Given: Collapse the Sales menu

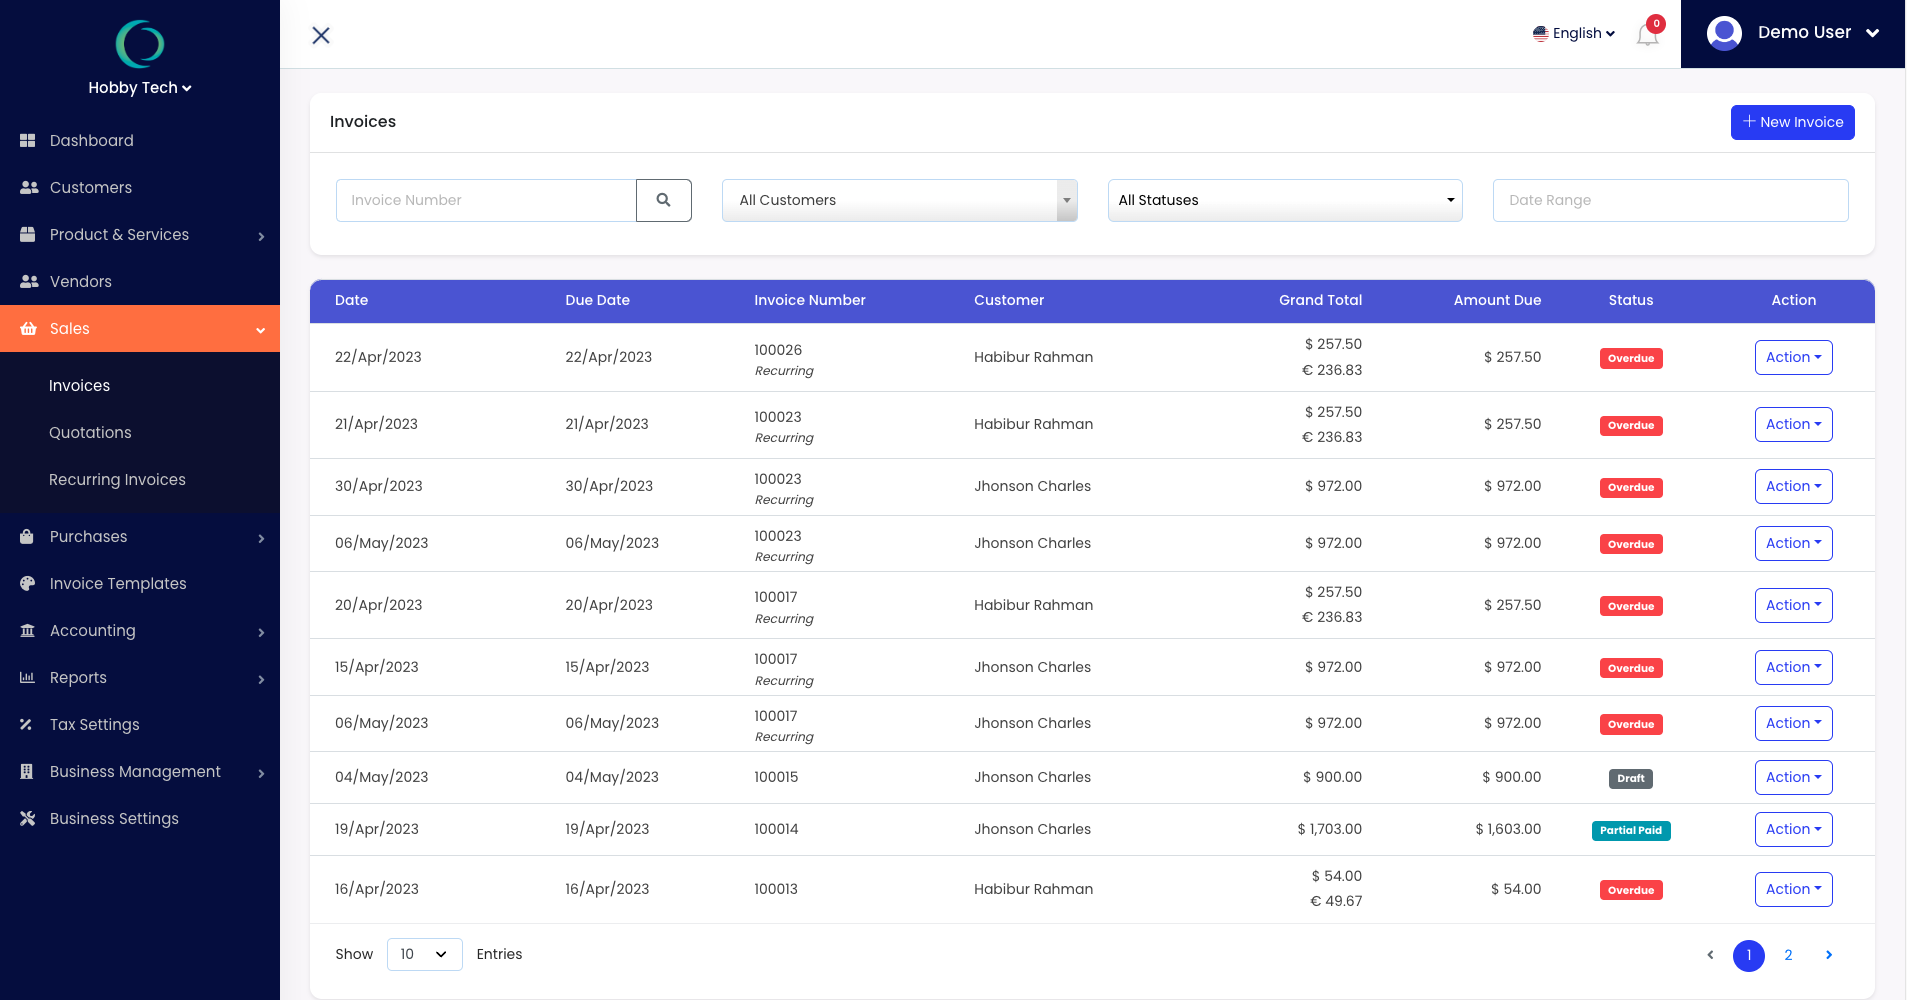Looking at the screenshot, I should tap(260, 328).
